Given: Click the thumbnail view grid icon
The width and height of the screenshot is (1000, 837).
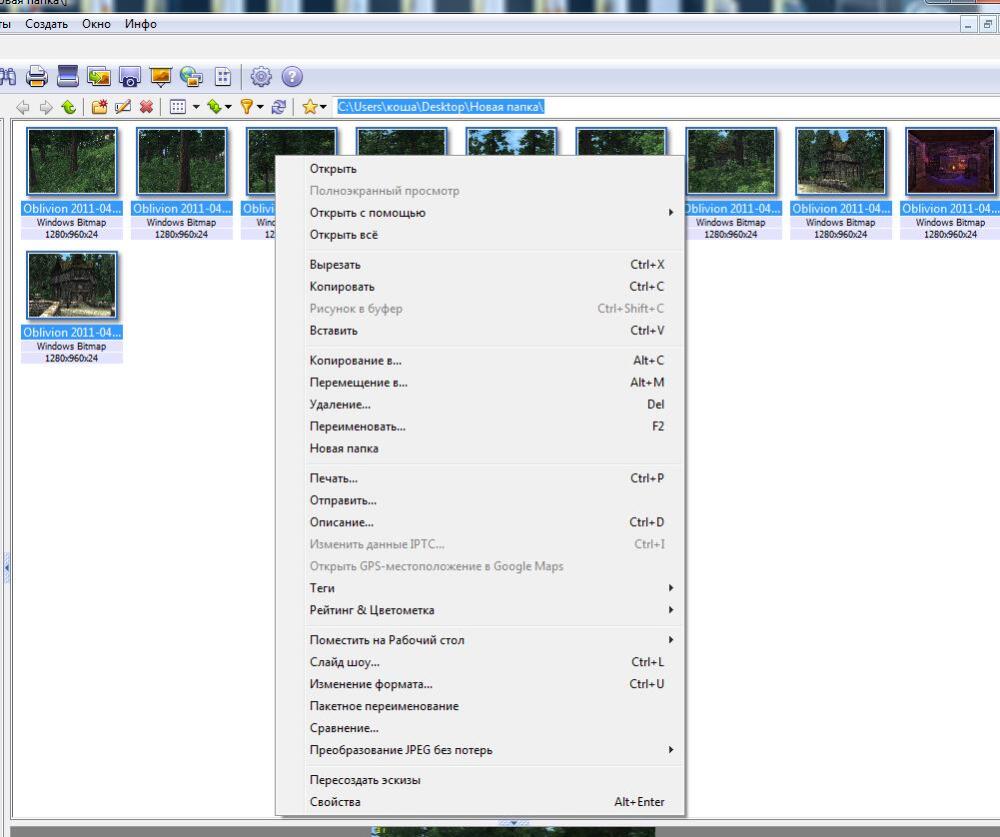Looking at the screenshot, I should pyautogui.click(x=178, y=107).
